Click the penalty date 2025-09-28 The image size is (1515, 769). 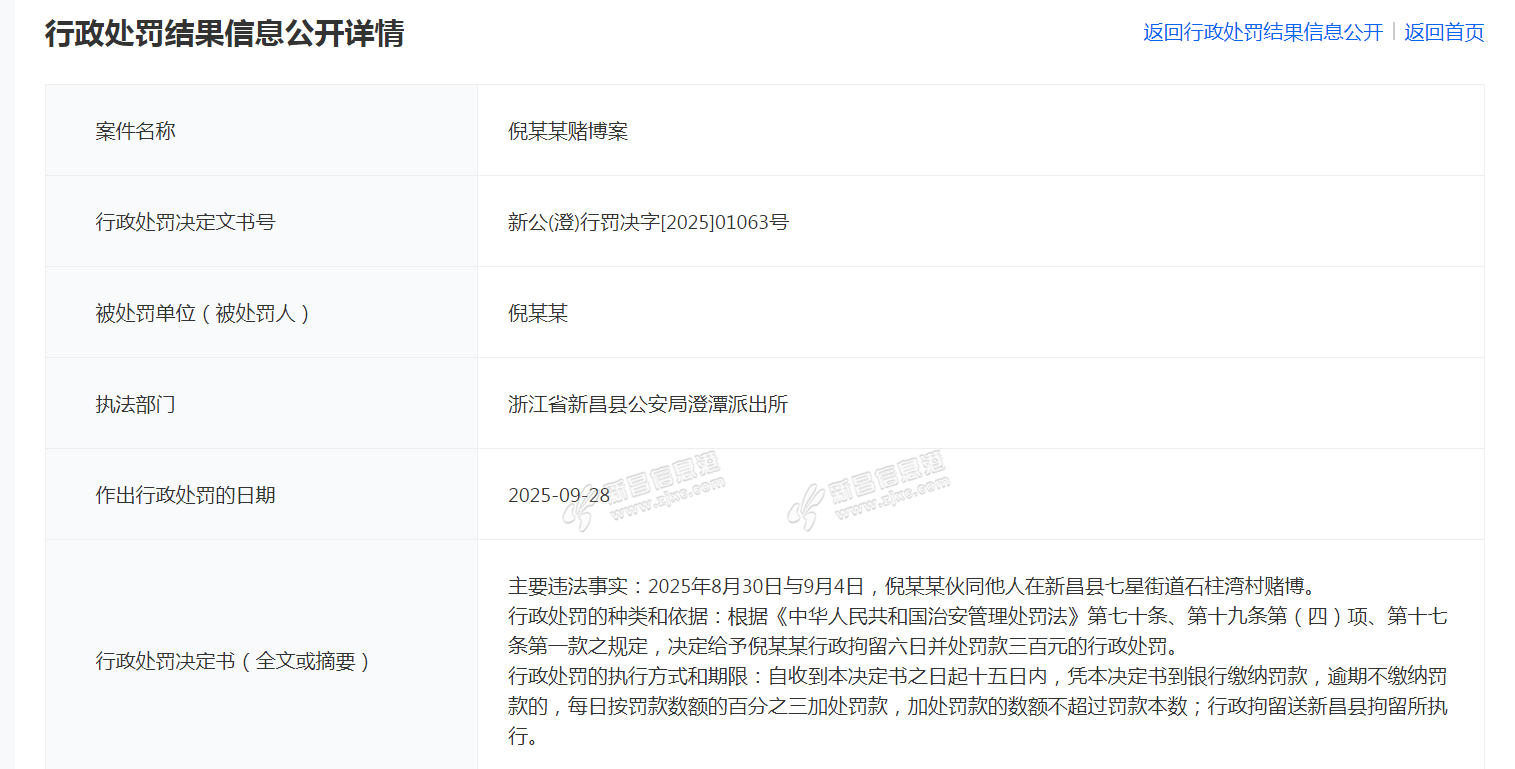pos(558,495)
